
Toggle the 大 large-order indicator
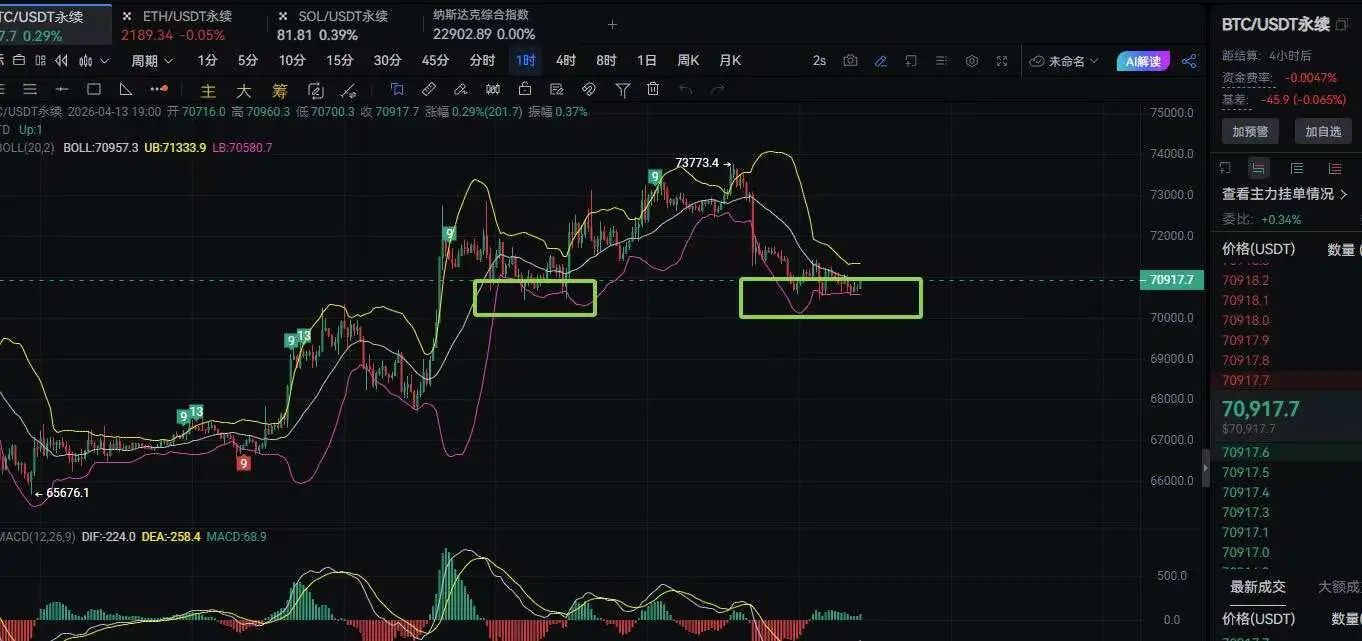(243, 90)
